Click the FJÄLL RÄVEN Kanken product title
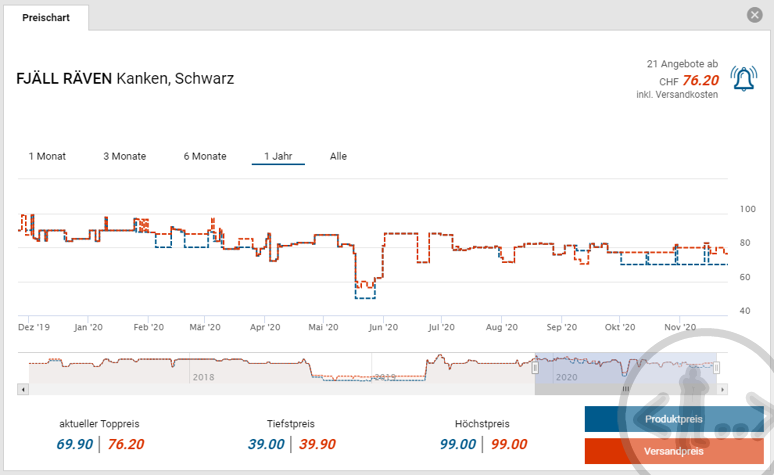The width and height of the screenshot is (774, 475). click(125, 78)
